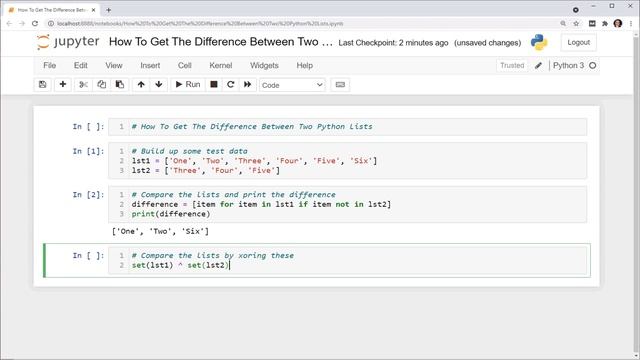Restart the kernel icon
The image size is (640, 360).
231,84
